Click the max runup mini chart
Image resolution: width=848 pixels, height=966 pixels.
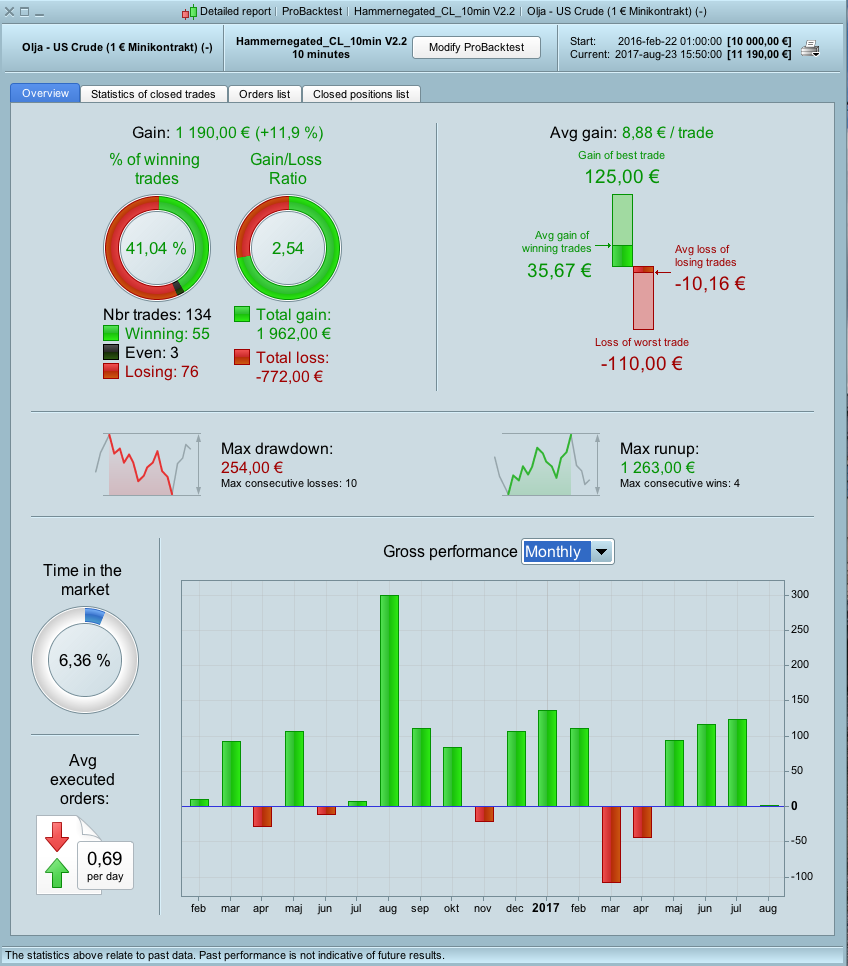[547, 465]
